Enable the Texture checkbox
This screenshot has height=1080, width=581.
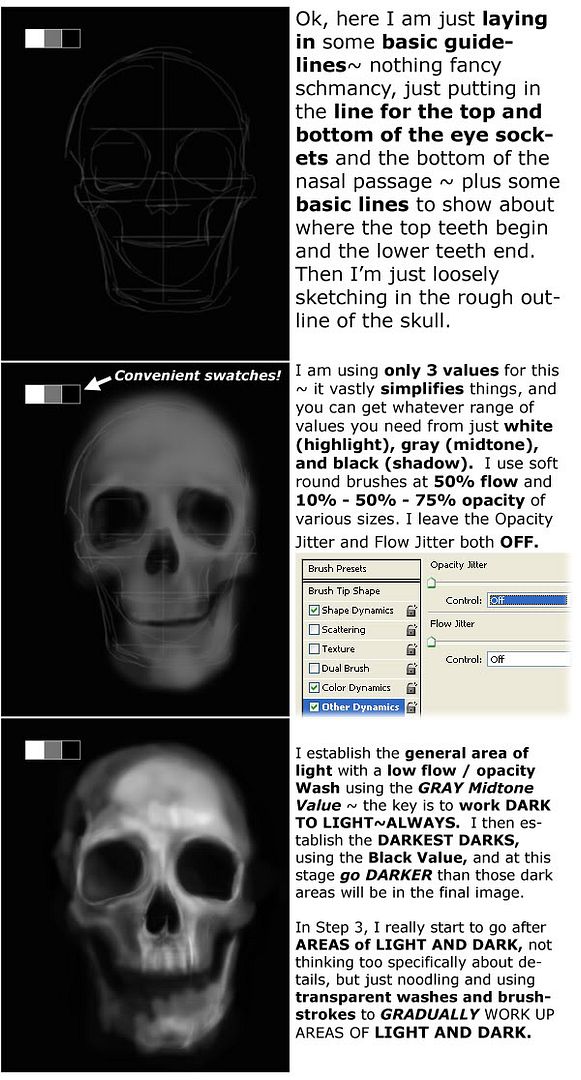click(x=314, y=649)
